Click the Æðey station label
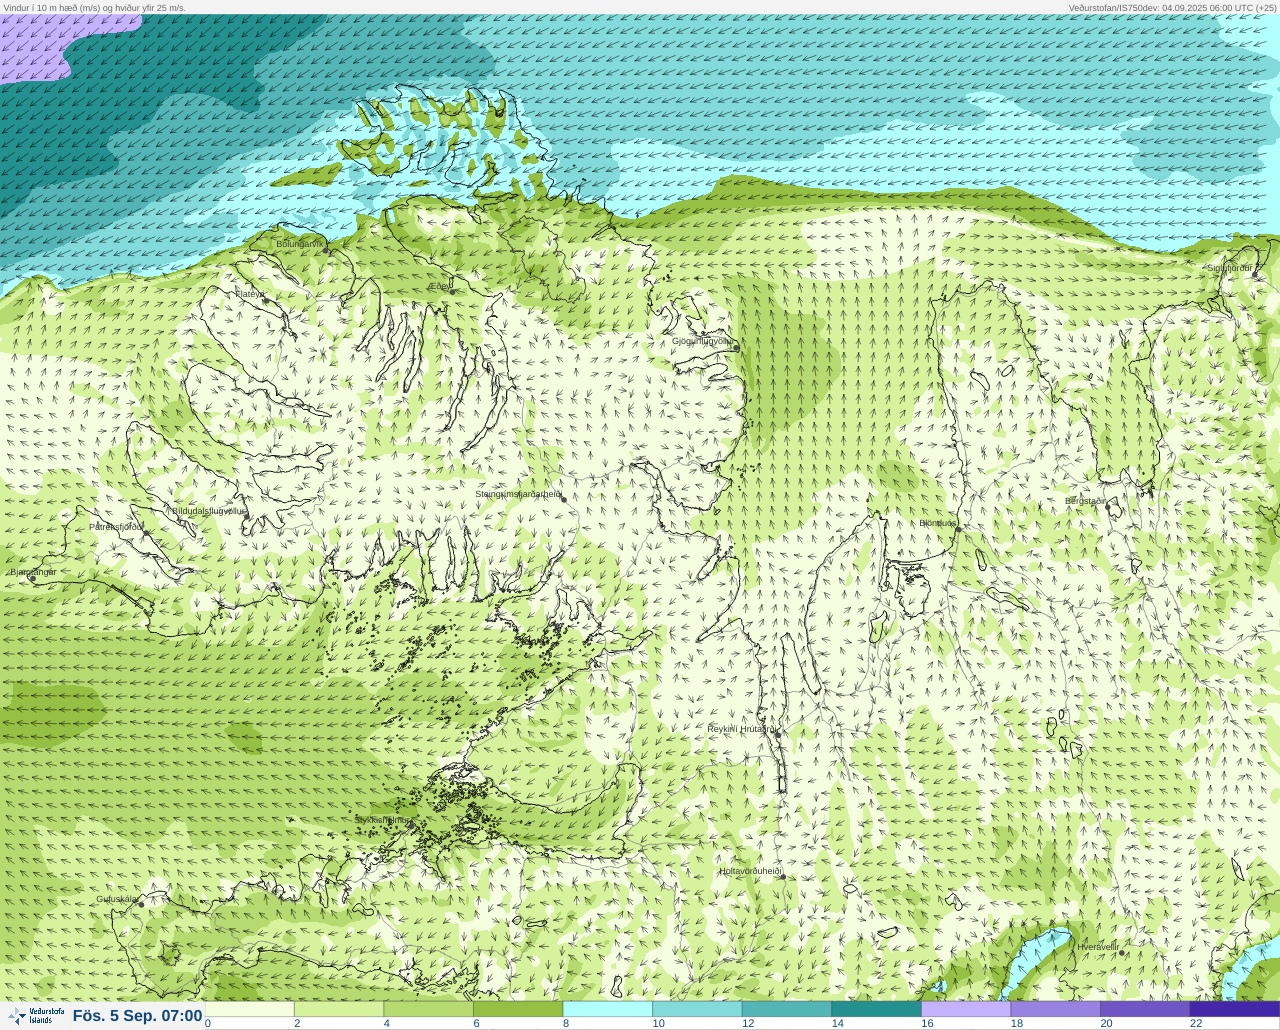 point(439,286)
